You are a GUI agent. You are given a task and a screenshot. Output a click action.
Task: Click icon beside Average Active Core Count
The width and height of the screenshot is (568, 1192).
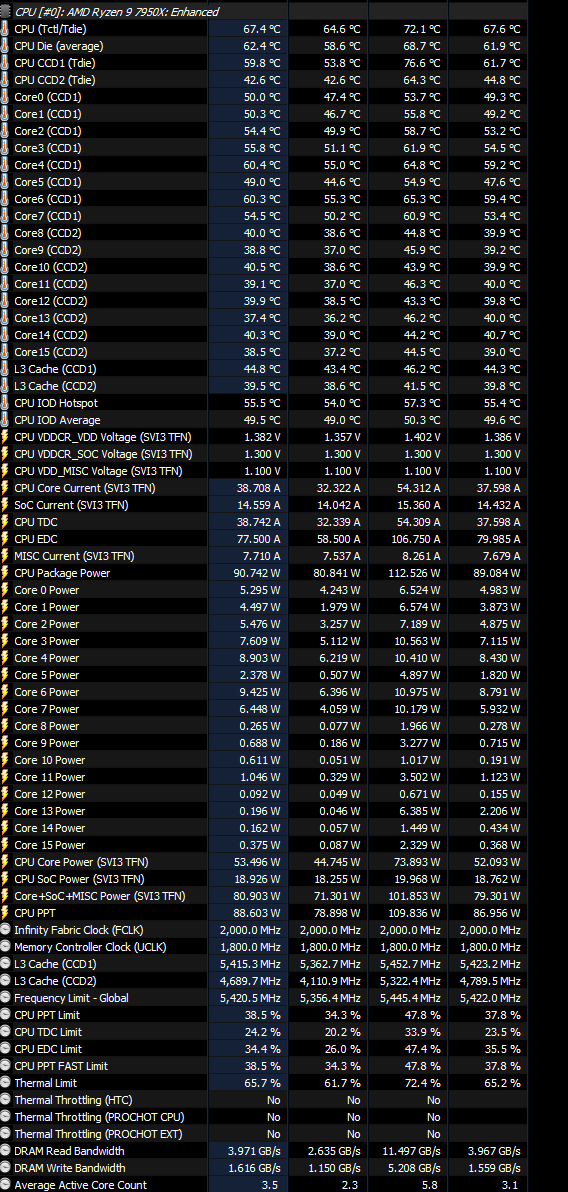point(5,1184)
